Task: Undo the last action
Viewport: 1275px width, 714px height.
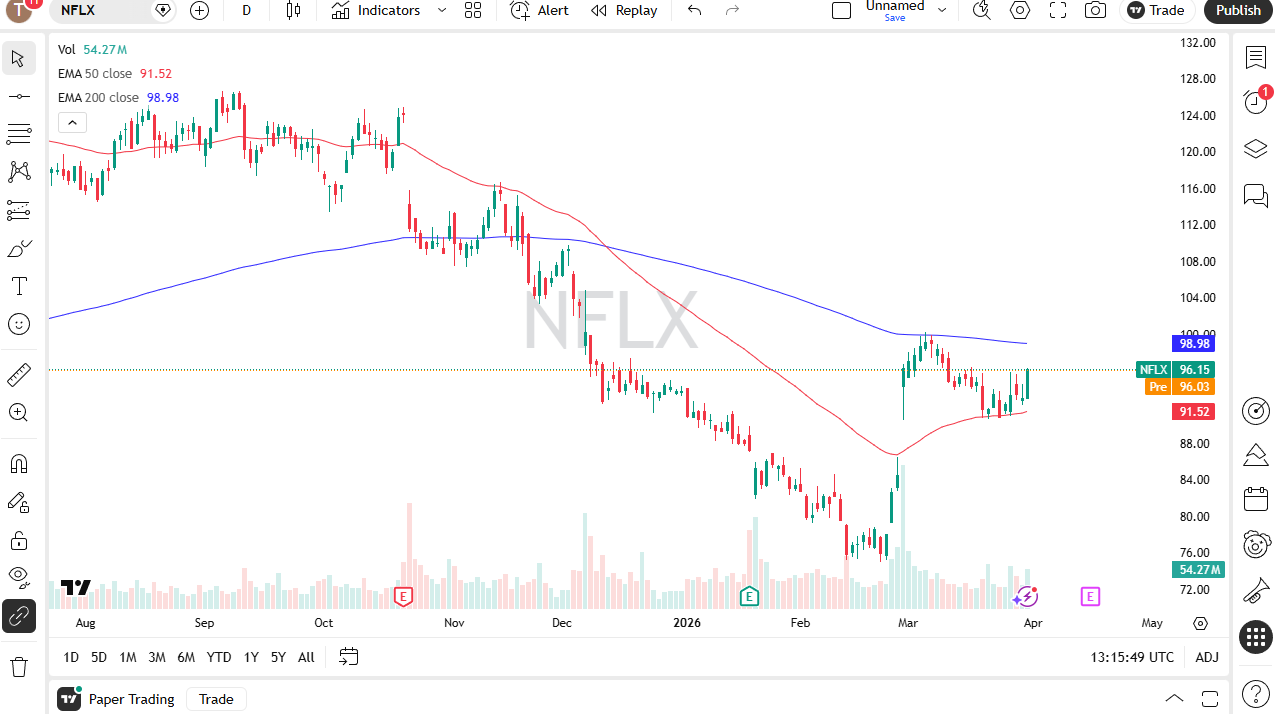Action: (x=695, y=11)
